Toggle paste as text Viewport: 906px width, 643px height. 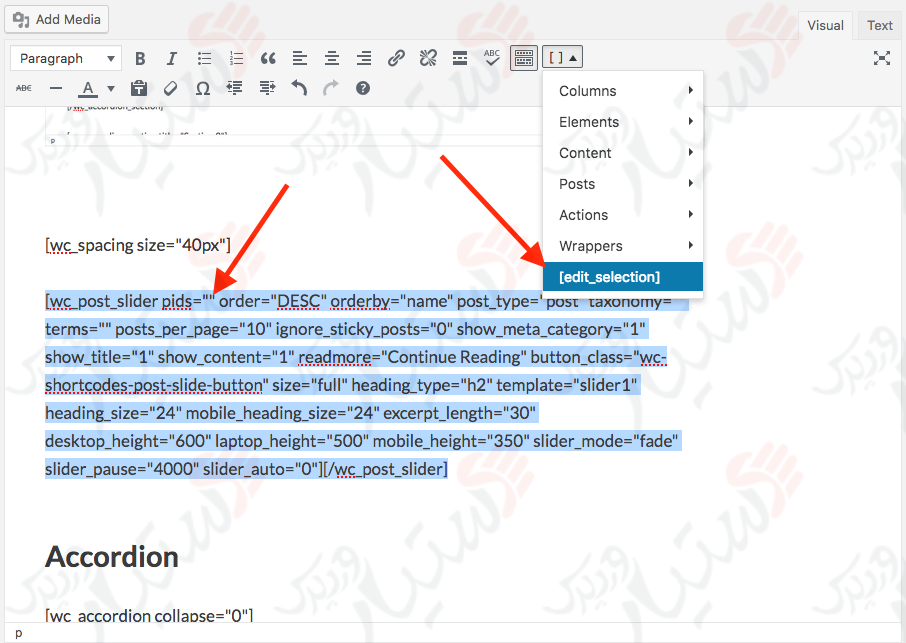click(x=139, y=88)
